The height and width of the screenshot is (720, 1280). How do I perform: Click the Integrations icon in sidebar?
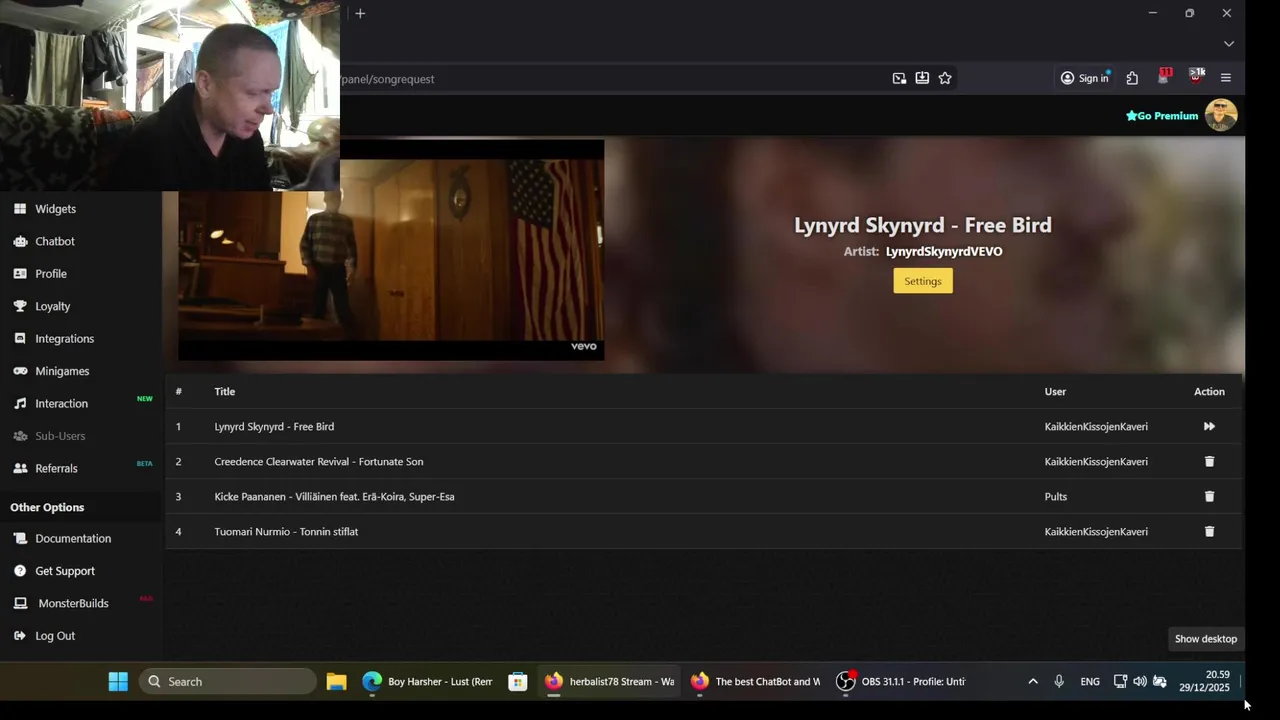[x=20, y=339]
